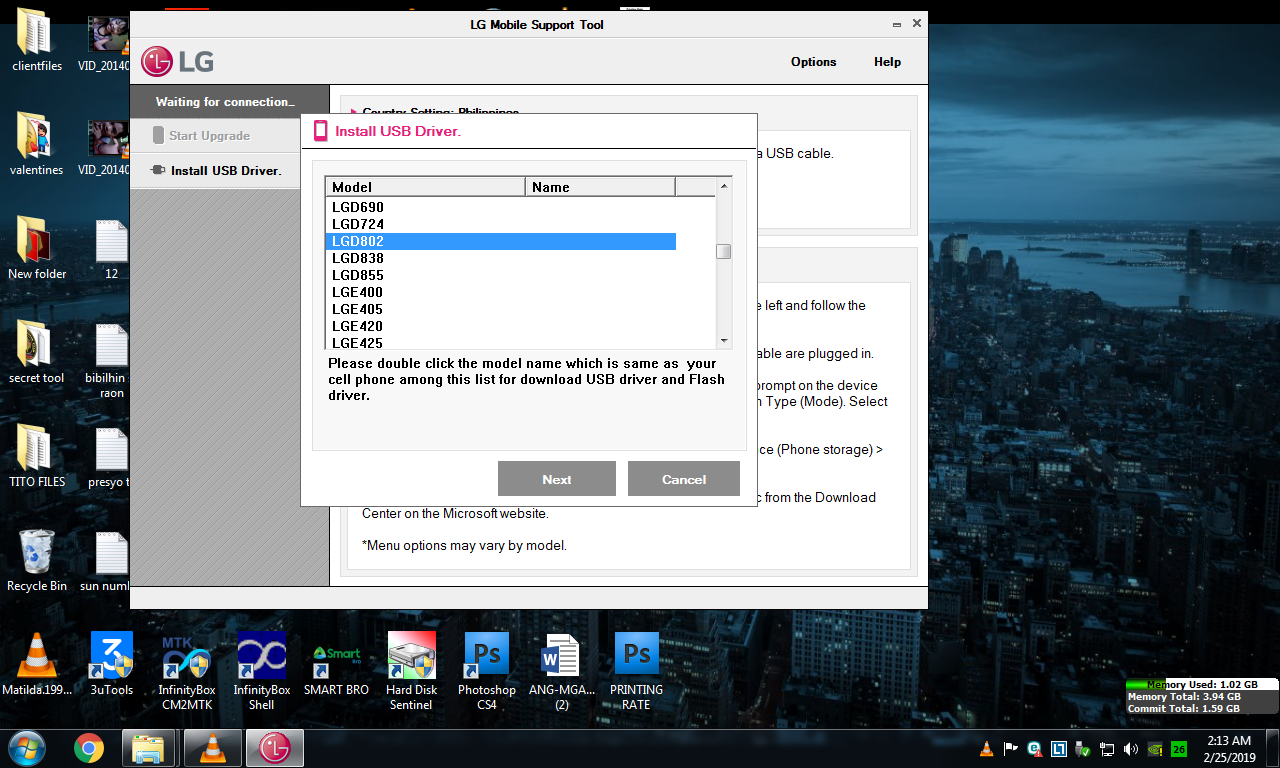The image size is (1280, 768).
Task: Click the model list scroll up arrow
Action: (724, 186)
